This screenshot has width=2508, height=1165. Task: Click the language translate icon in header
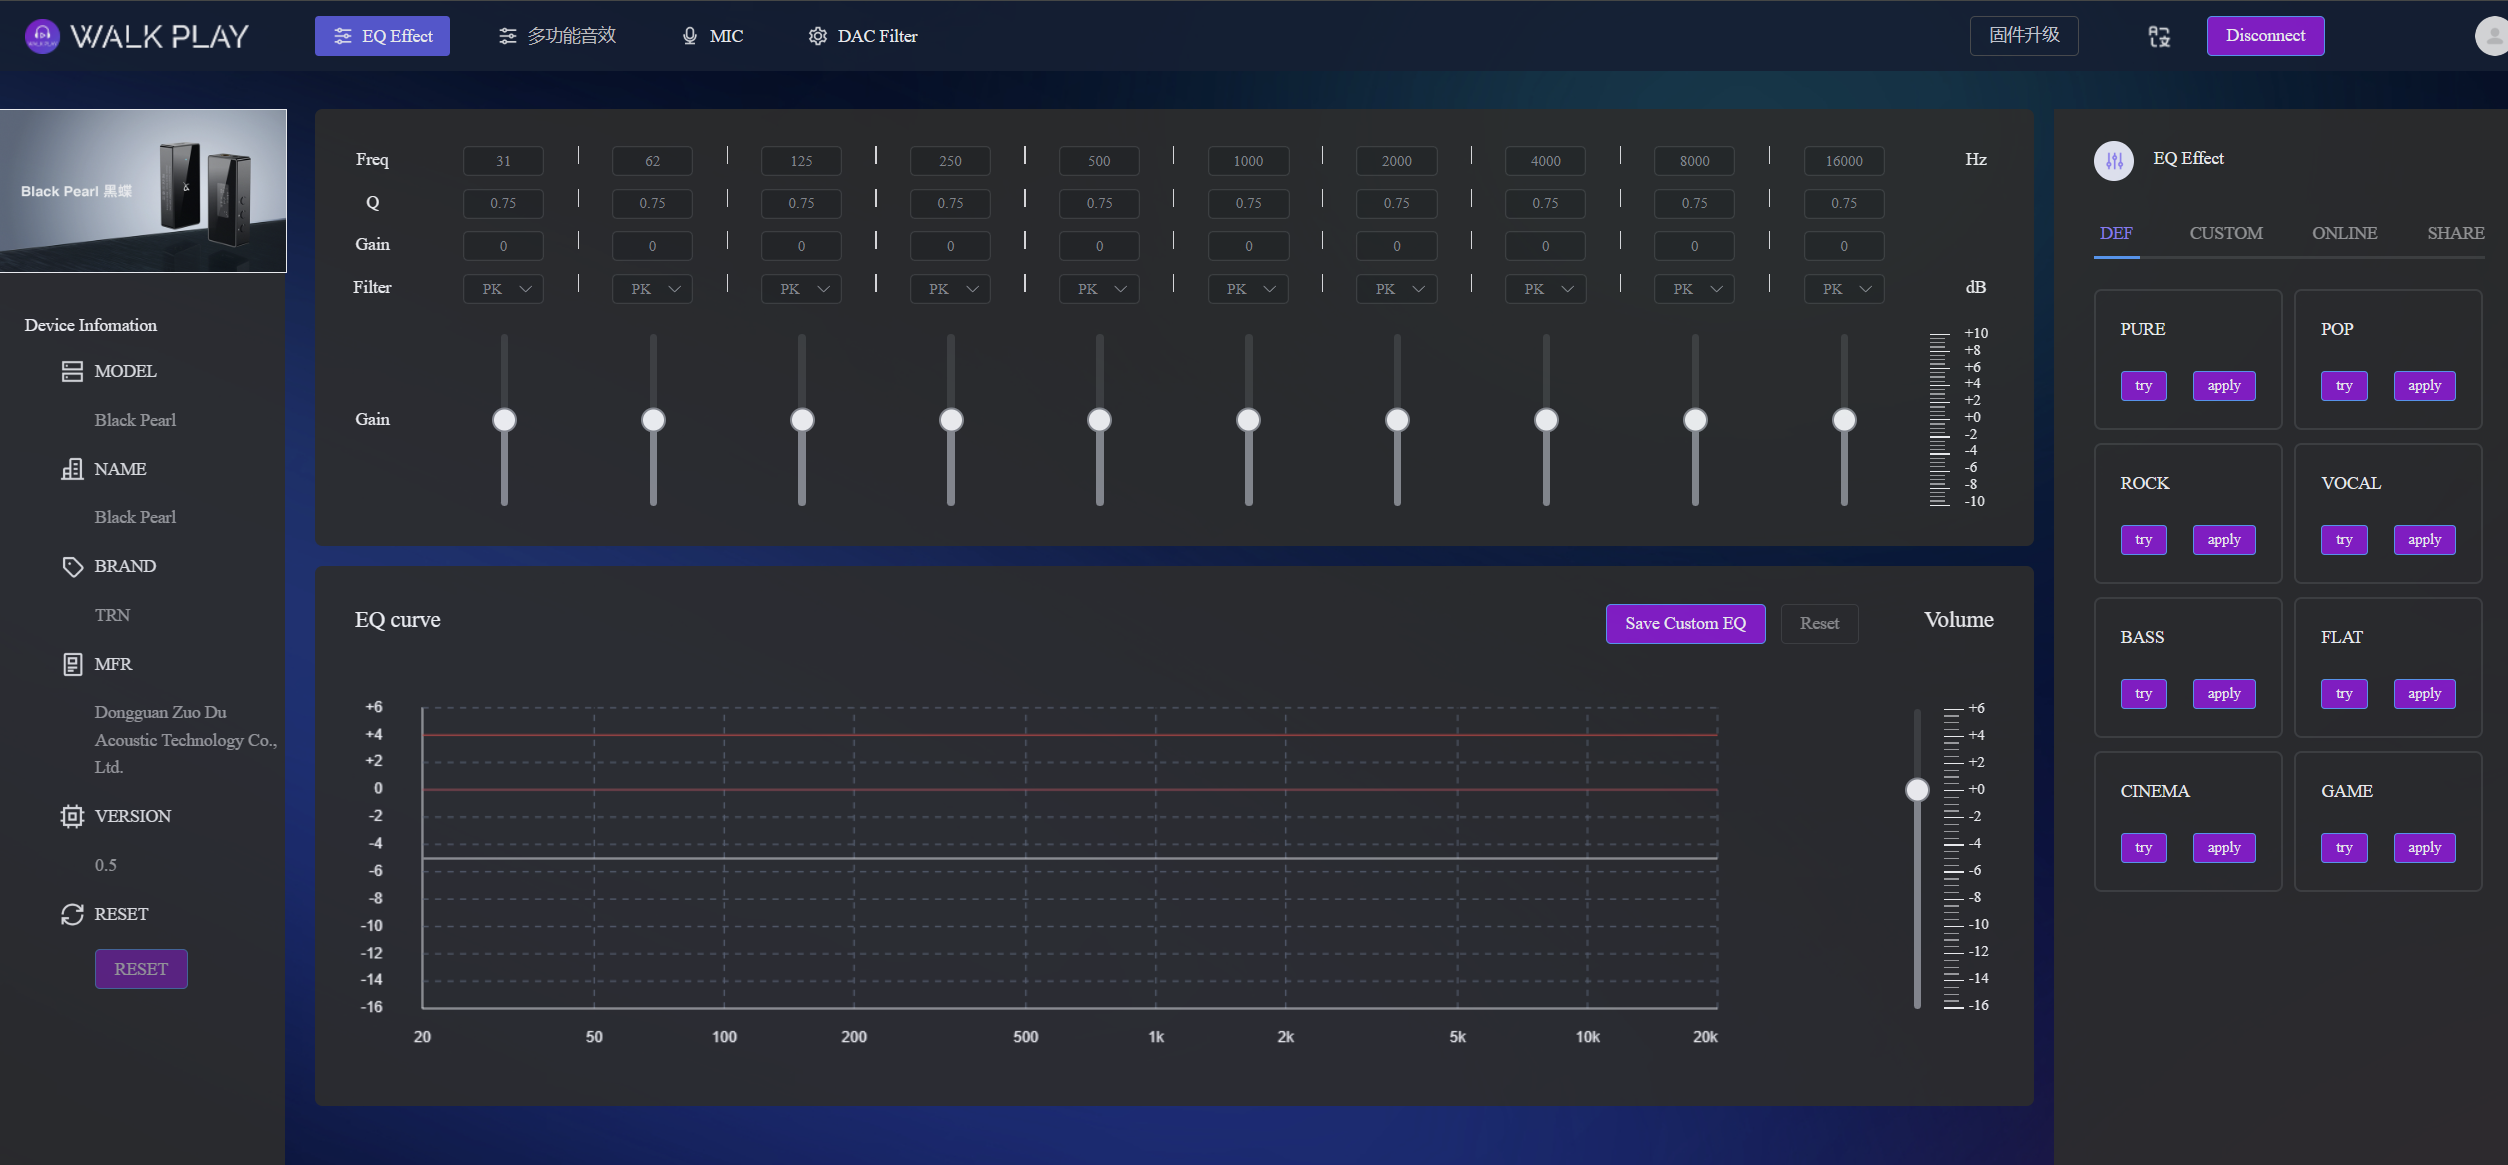tap(2159, 37)
